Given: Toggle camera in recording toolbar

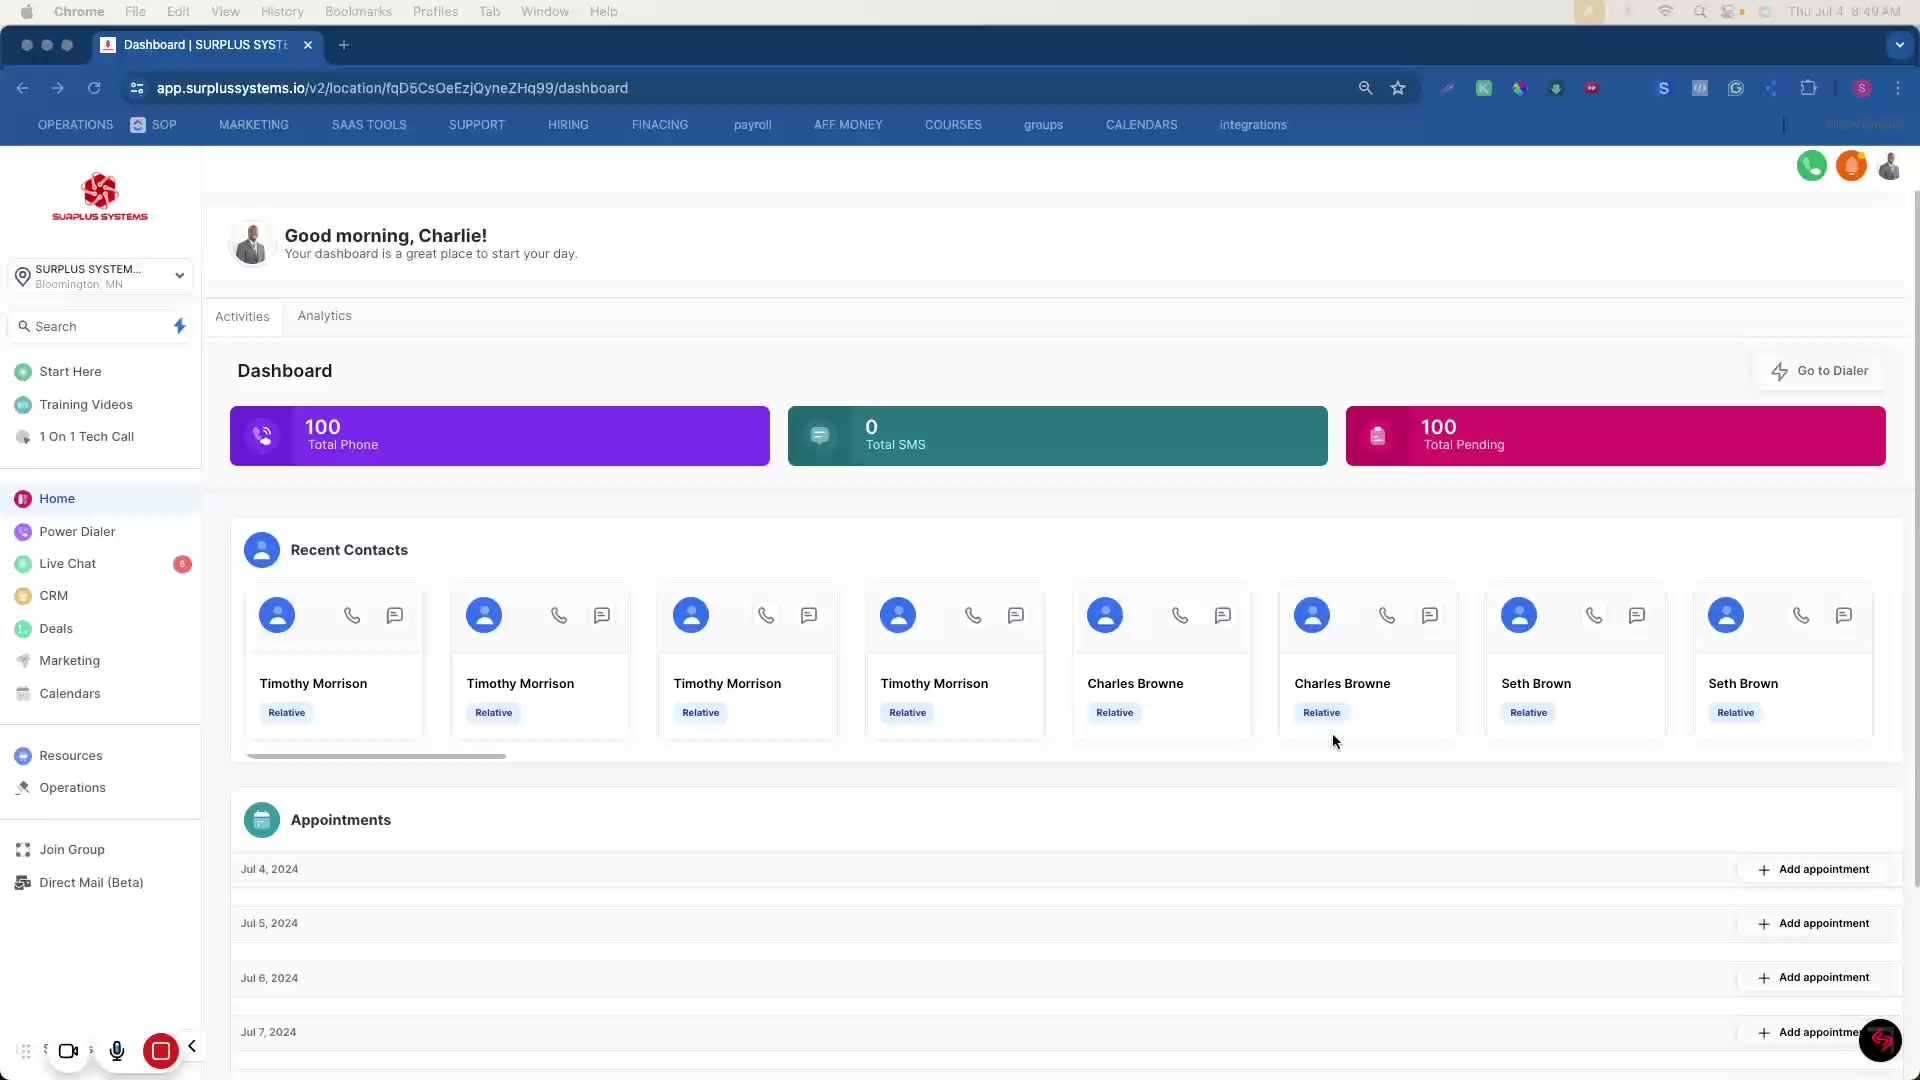Looking at the screenshot, I should pos(68,1051).
